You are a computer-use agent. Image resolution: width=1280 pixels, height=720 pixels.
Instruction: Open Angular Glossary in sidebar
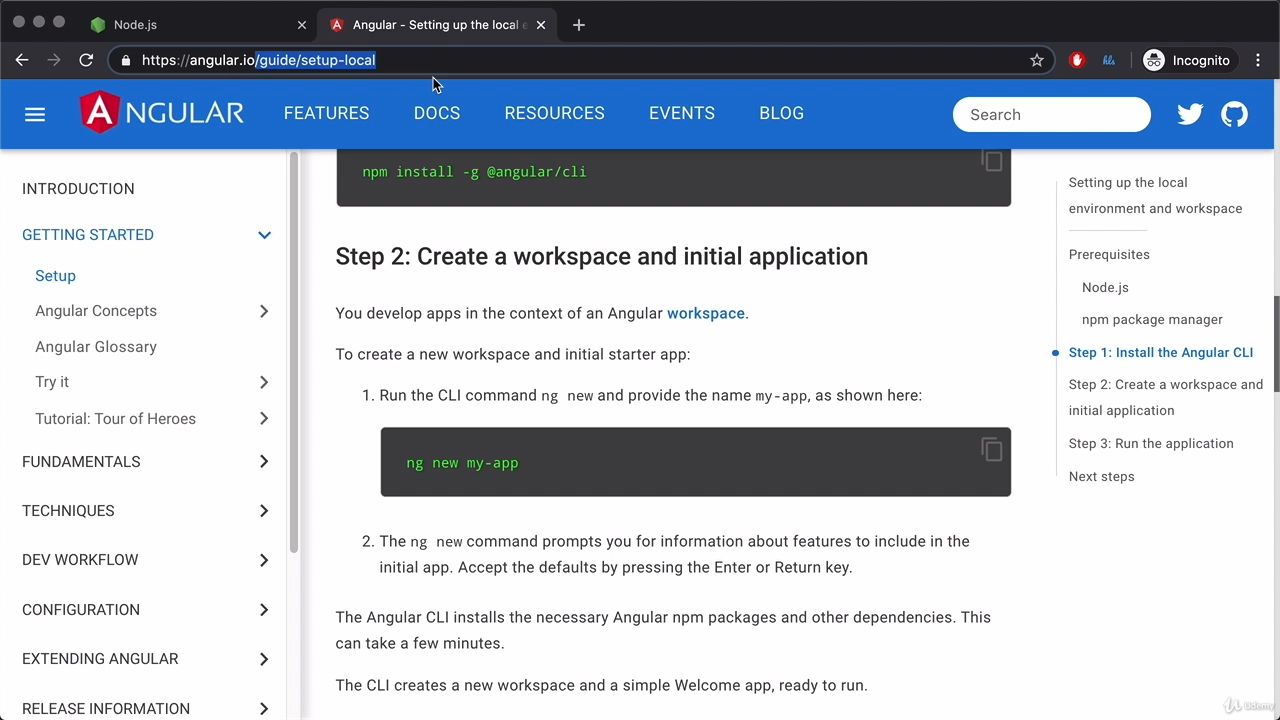(96, 346)
